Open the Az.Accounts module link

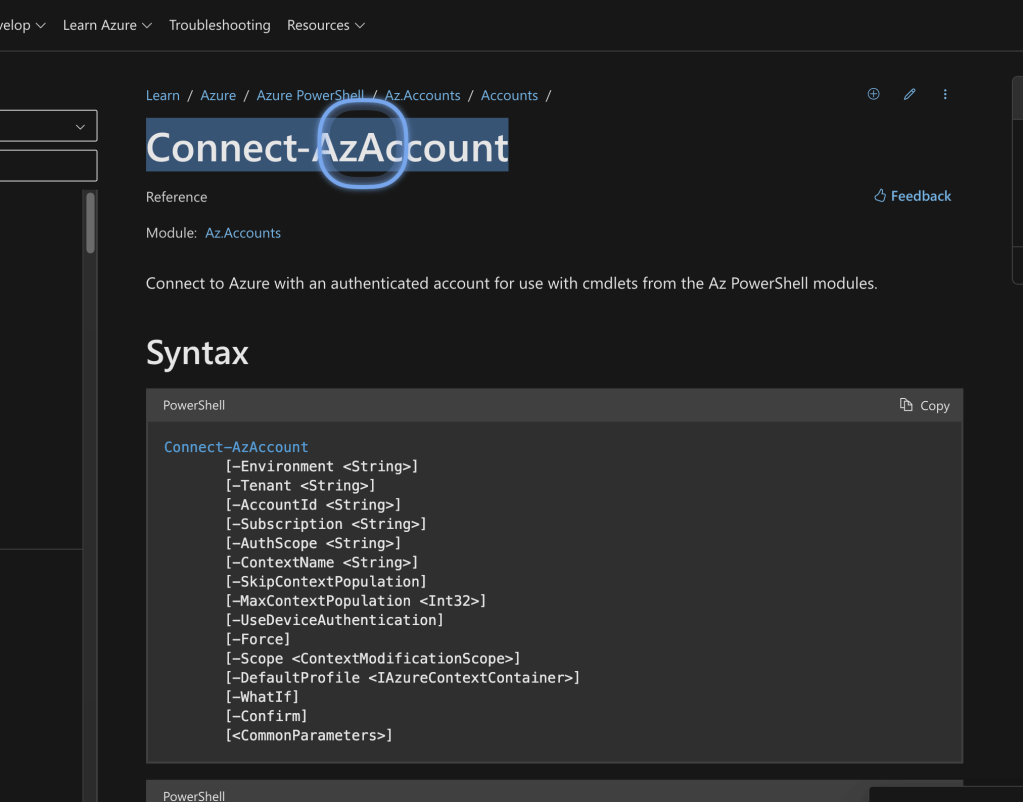pyautogui.click(x=243, y=233)
